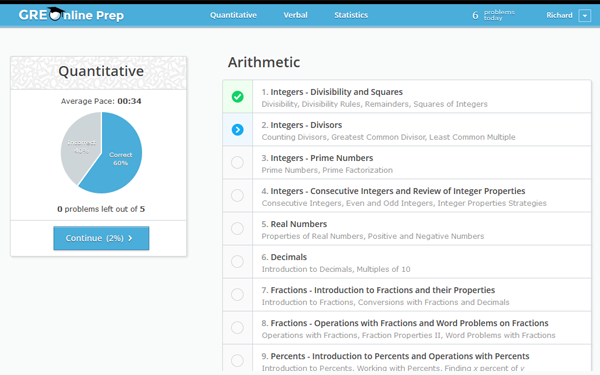Open the Quantitative nav menu
This screenshot has height=375, width=600.
pos(233,15)
